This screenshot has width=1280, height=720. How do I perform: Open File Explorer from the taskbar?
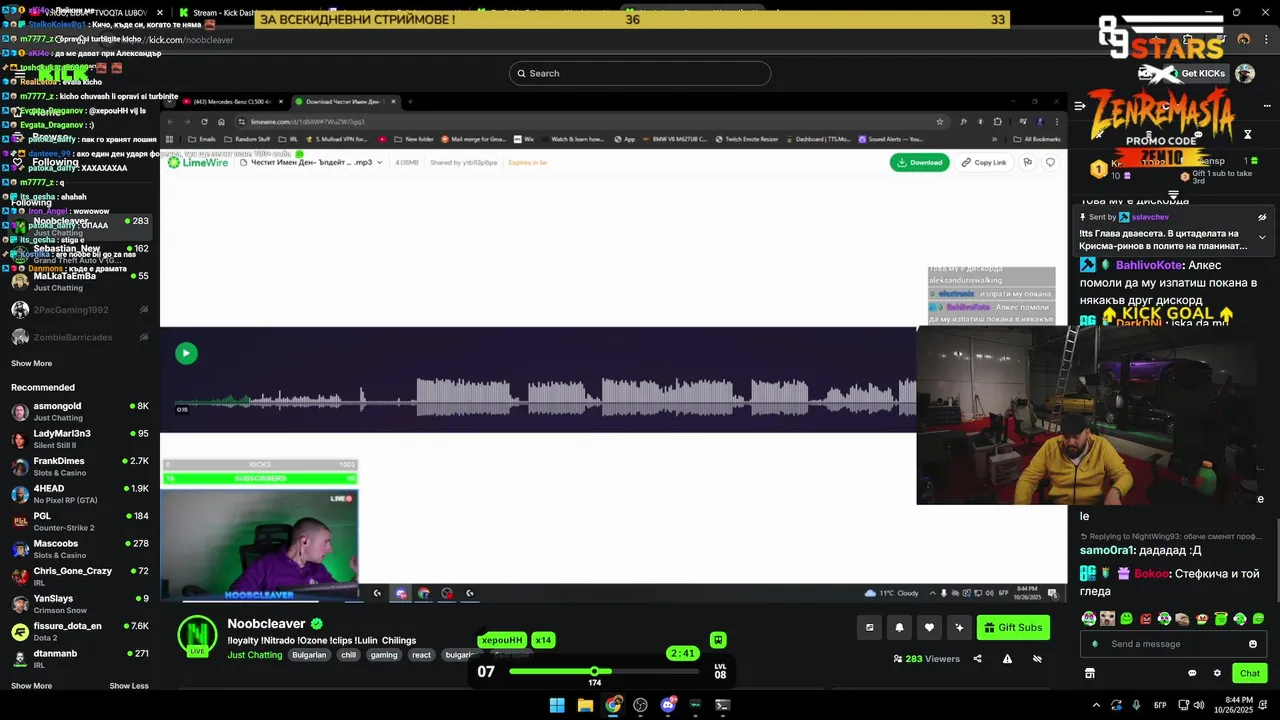[585, 705]
